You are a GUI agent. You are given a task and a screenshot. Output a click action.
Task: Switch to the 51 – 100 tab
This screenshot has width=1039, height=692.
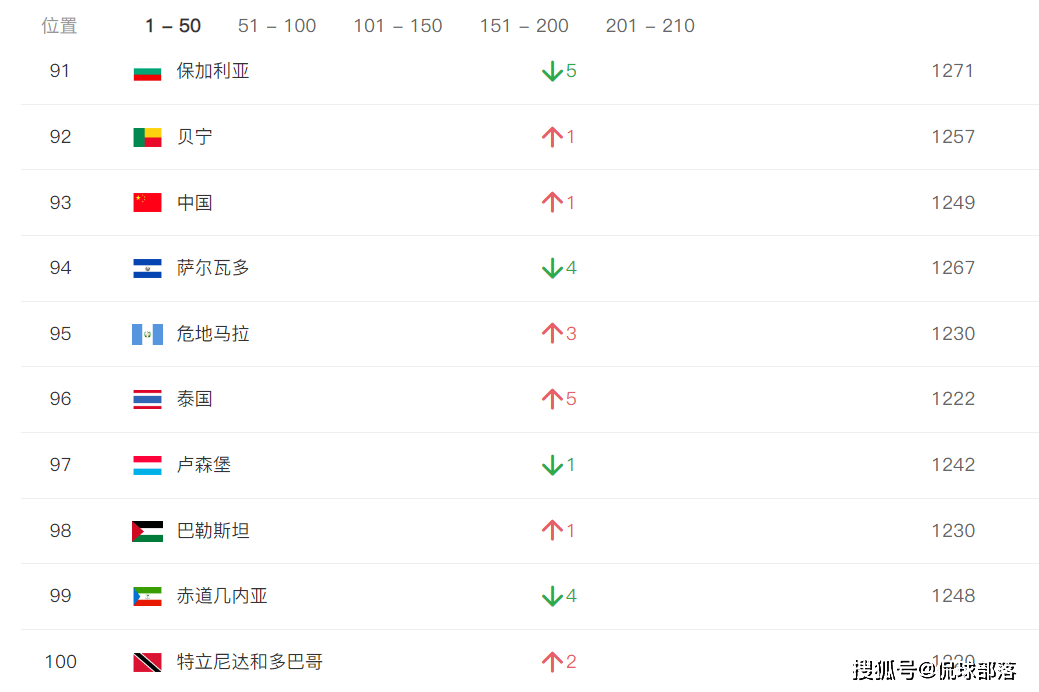pos(277,26)
